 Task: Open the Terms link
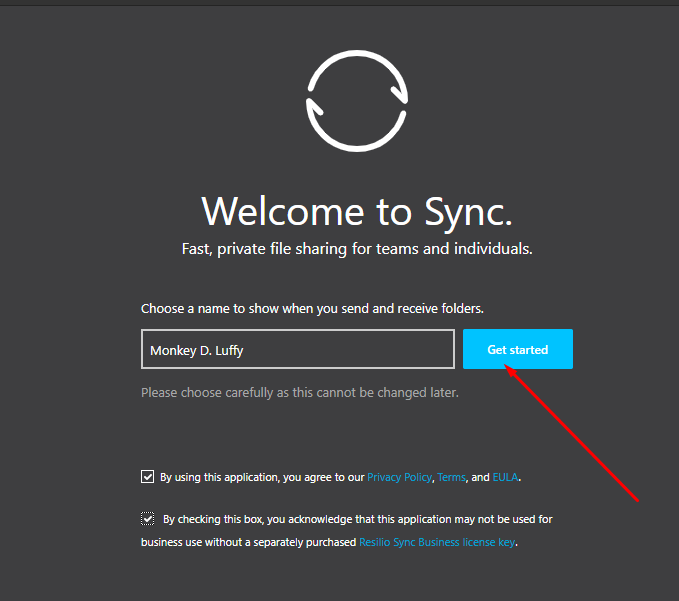[451, 477]
